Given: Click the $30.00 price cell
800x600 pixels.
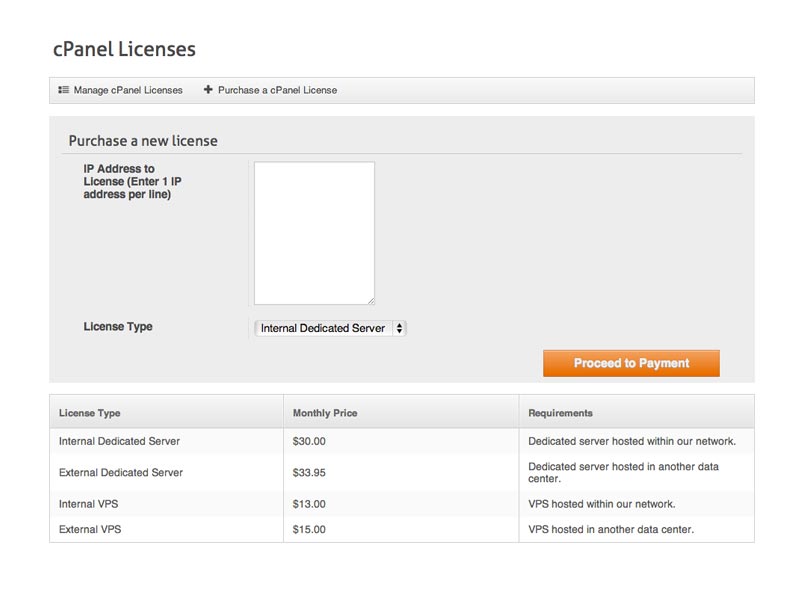Looking at the screenshot, I should 401,441.
